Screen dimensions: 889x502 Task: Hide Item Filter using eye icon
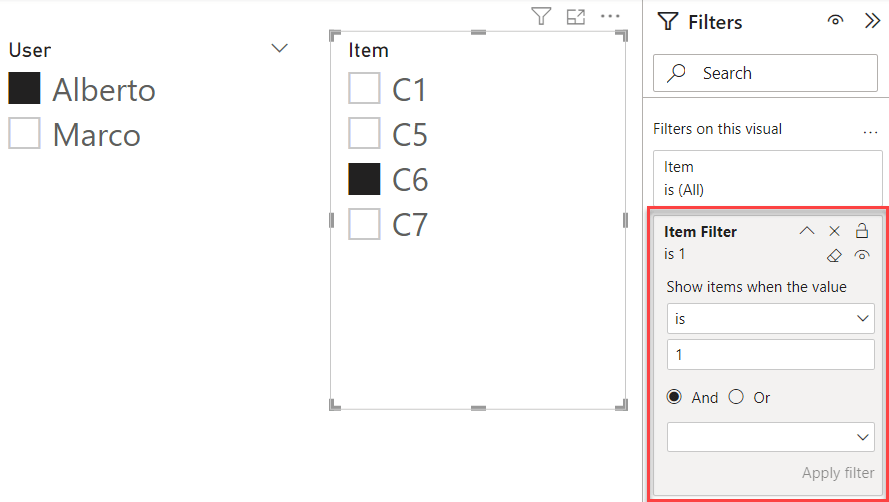862,255
